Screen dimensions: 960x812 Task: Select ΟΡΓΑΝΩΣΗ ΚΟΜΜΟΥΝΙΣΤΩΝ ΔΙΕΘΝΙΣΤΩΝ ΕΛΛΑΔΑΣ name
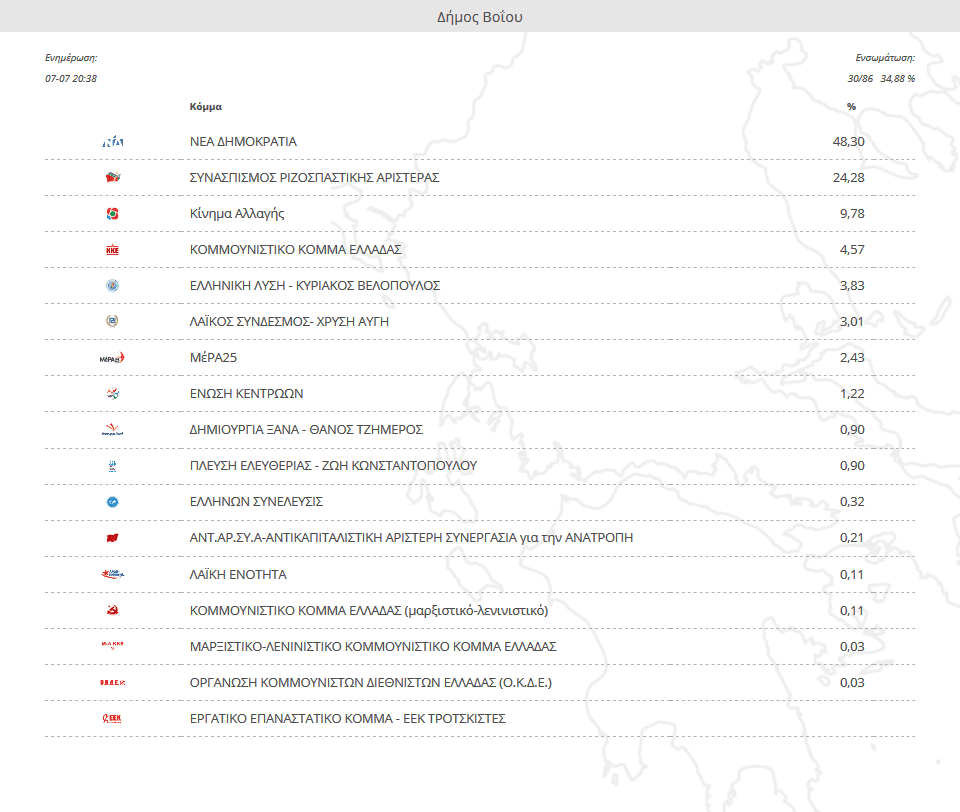[371, 683]
